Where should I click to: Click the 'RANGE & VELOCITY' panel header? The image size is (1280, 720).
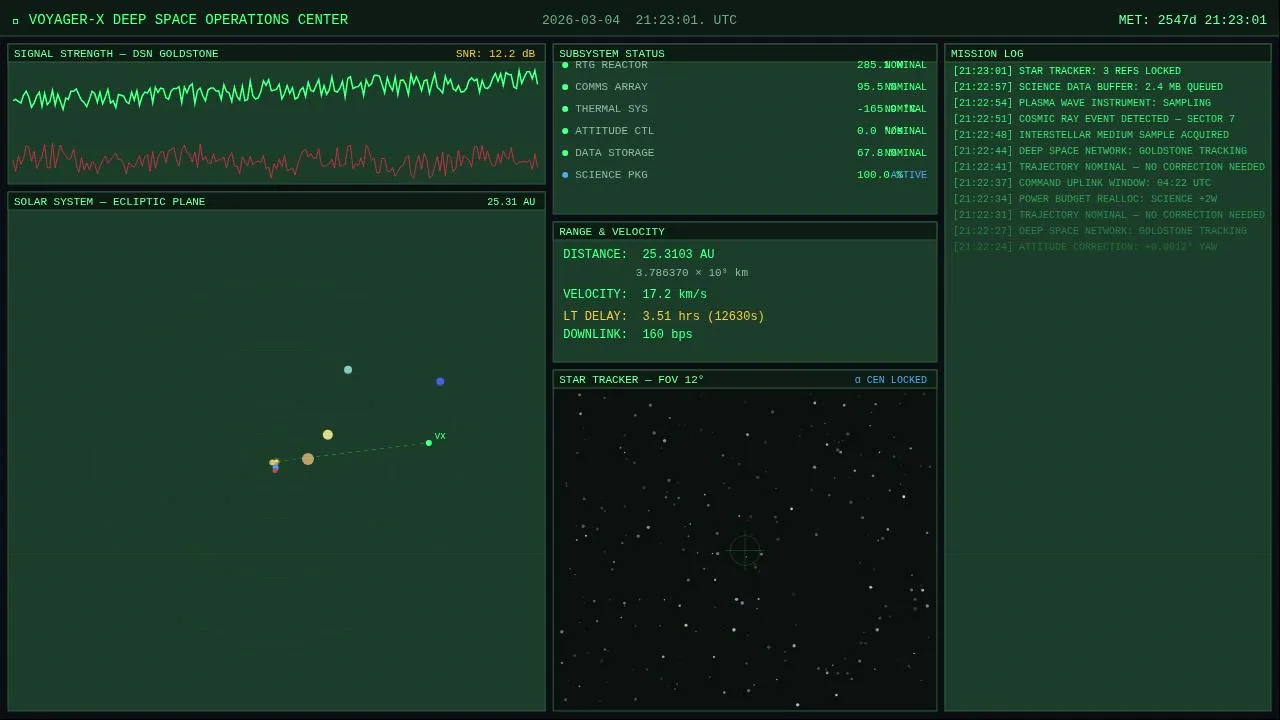pyautogui.click(x=611, y=232)
